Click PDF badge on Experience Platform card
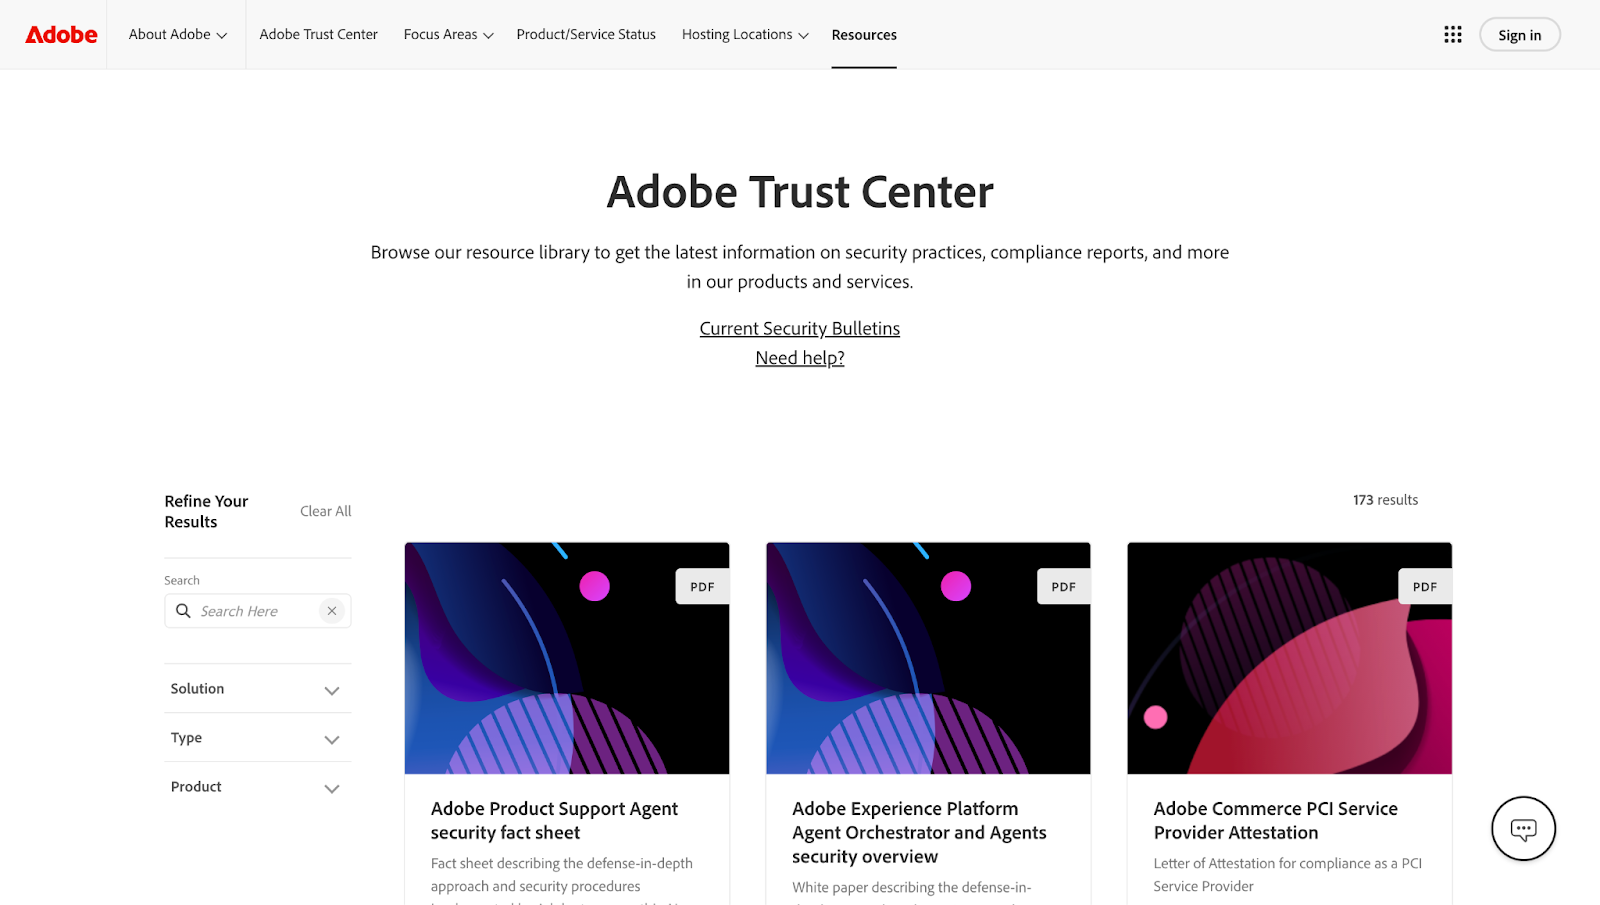1600x905 pixels. 1064,587
